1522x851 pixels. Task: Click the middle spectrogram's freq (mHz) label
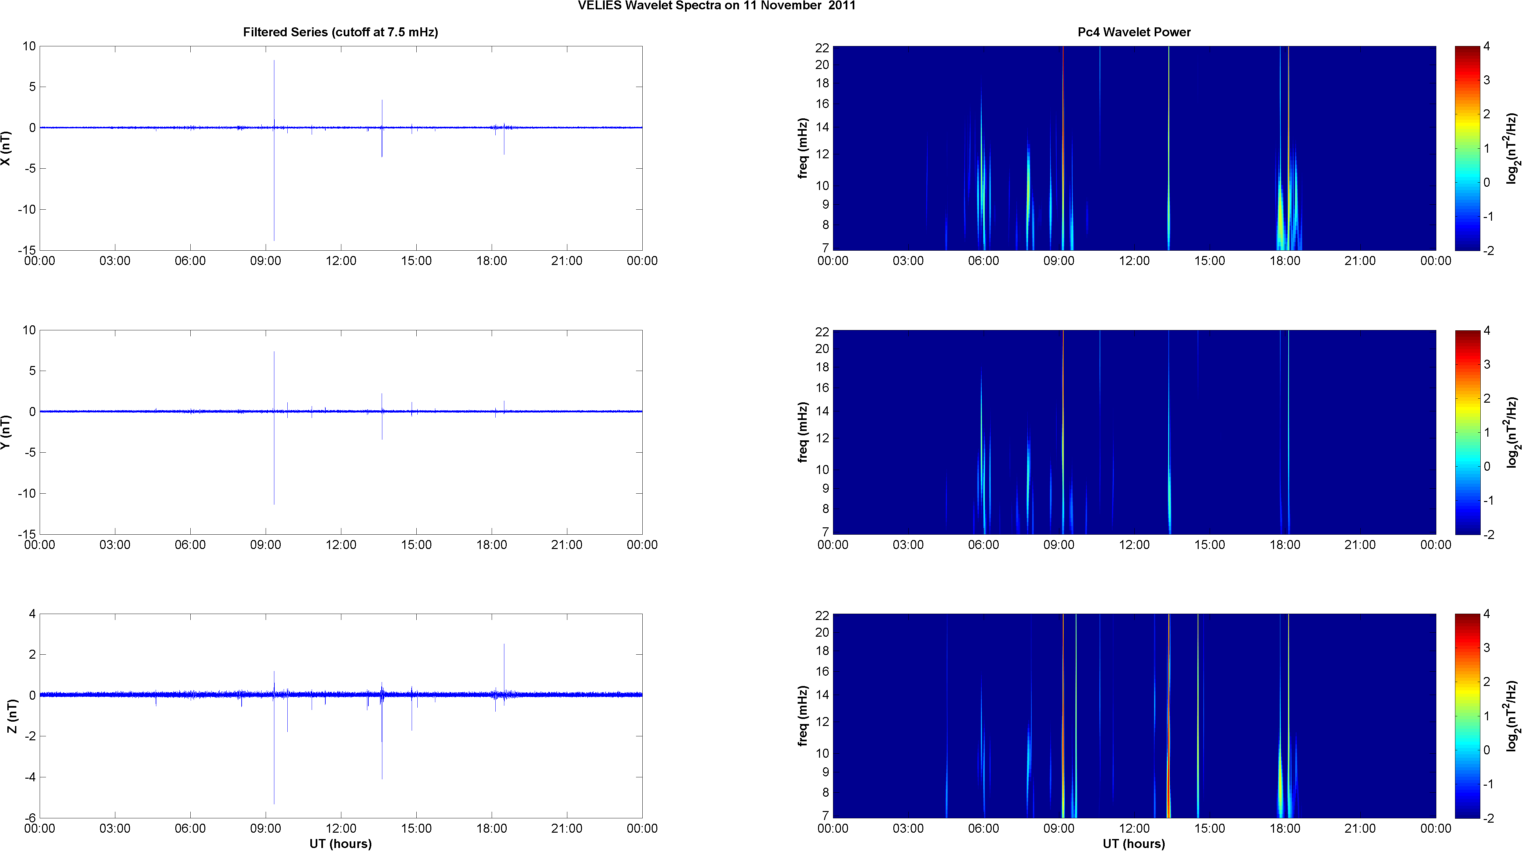coord(803,432)
